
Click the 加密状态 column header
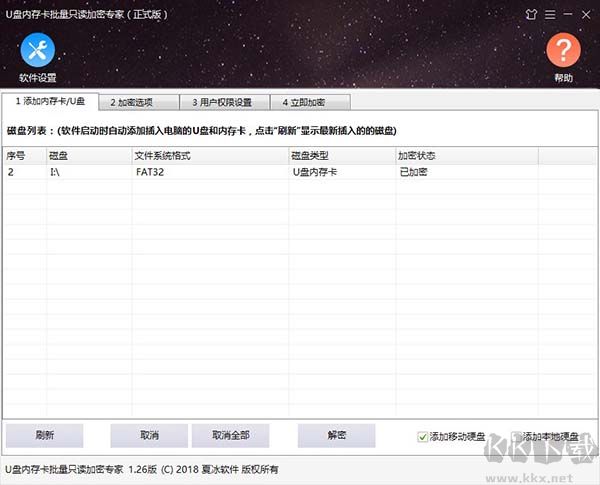pyautogui.click(x=467, y=156)
